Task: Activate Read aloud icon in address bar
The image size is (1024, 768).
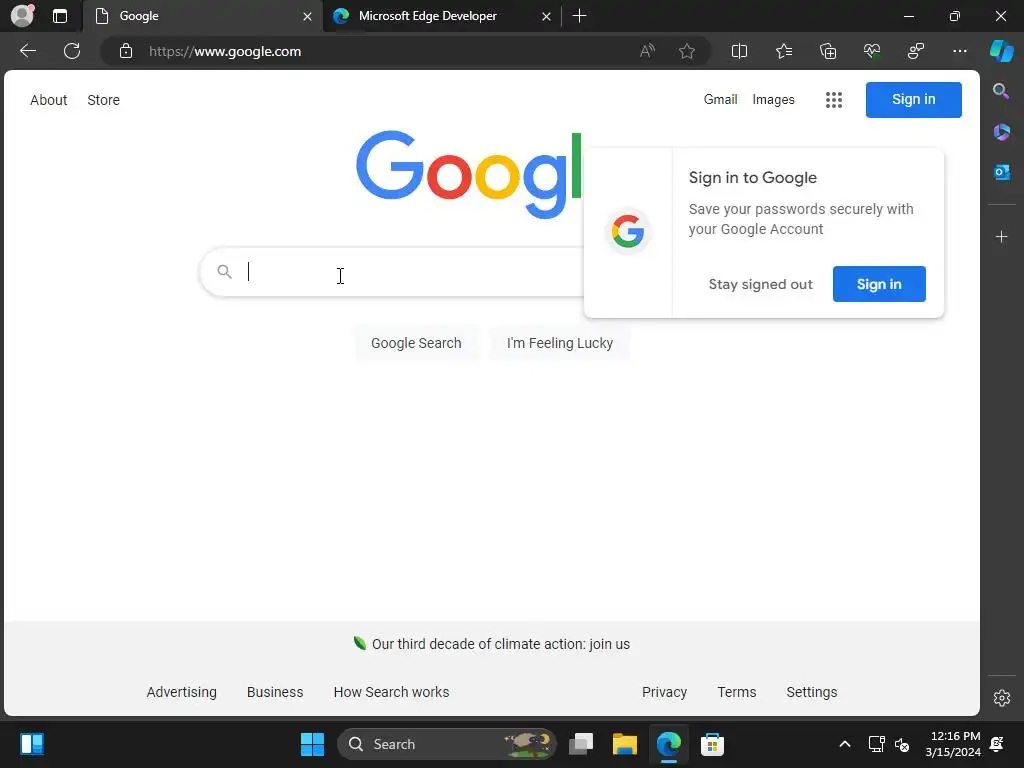Action: [x=647, y=51]
